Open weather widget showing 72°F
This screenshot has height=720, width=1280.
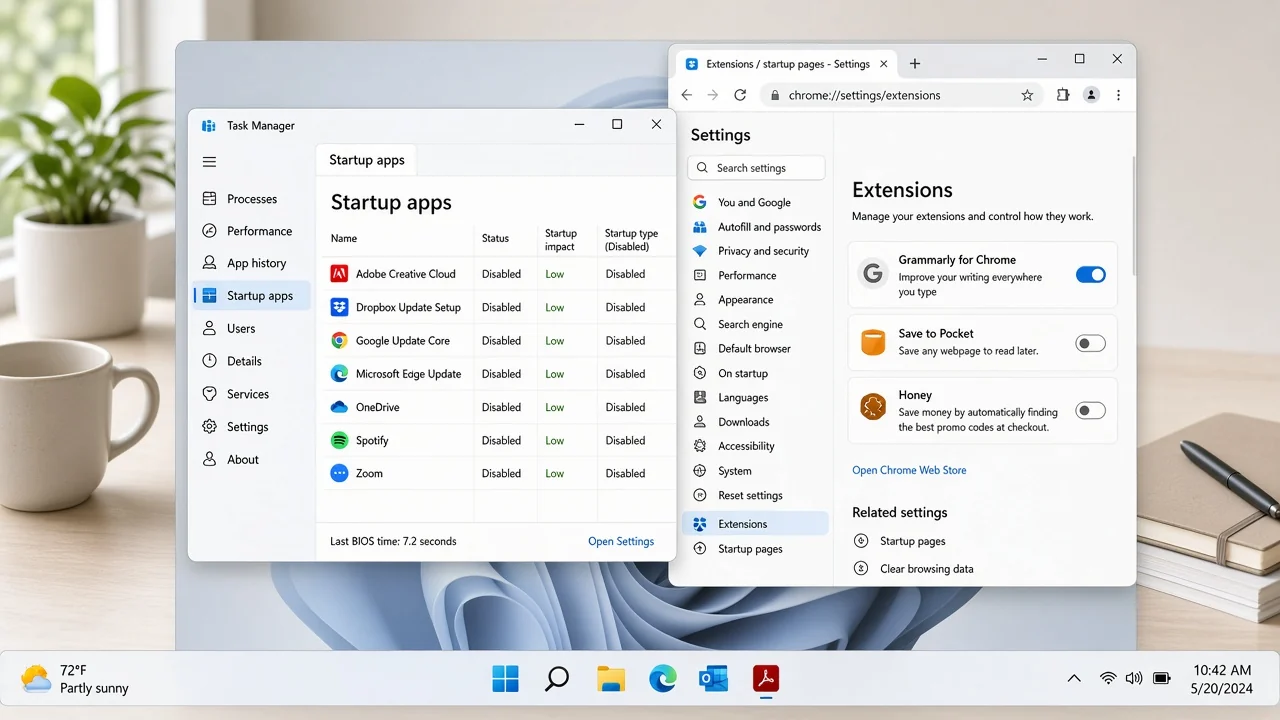(75, 679)
